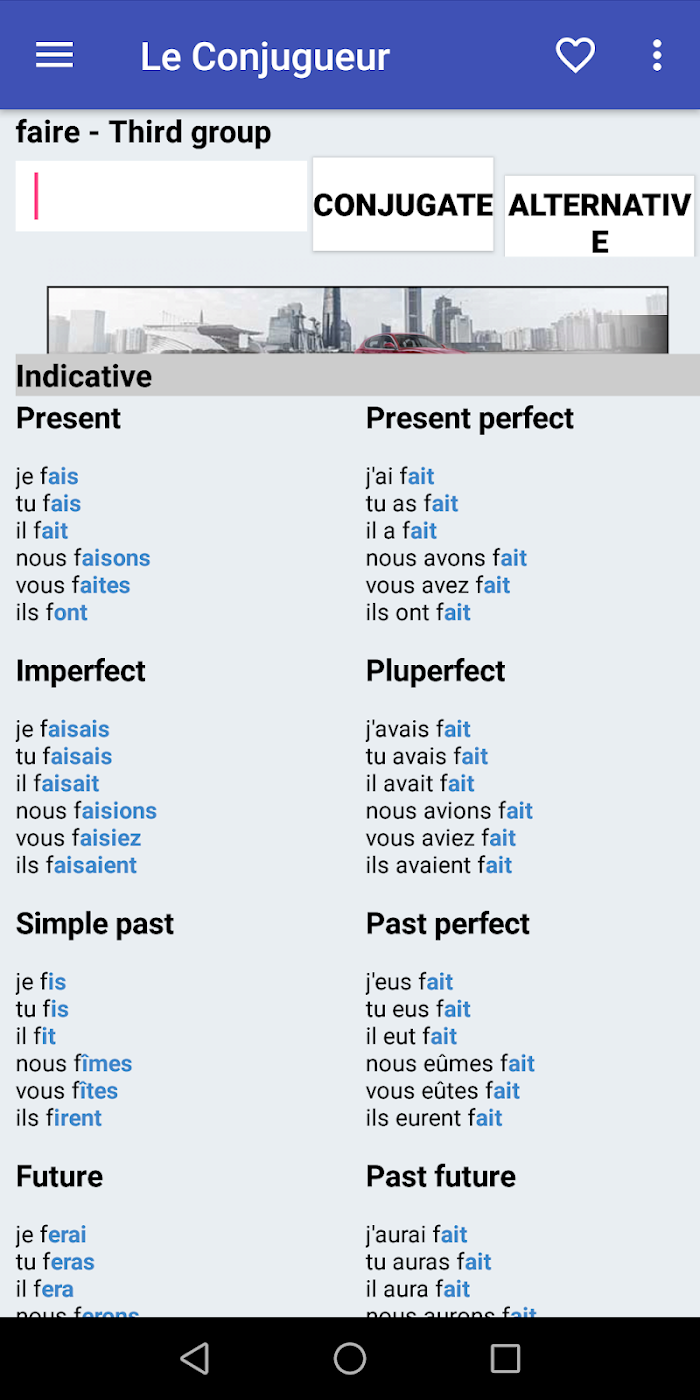Focus the verb input text field
Viewport: 700px width, 1400px height.
point(161,196)
